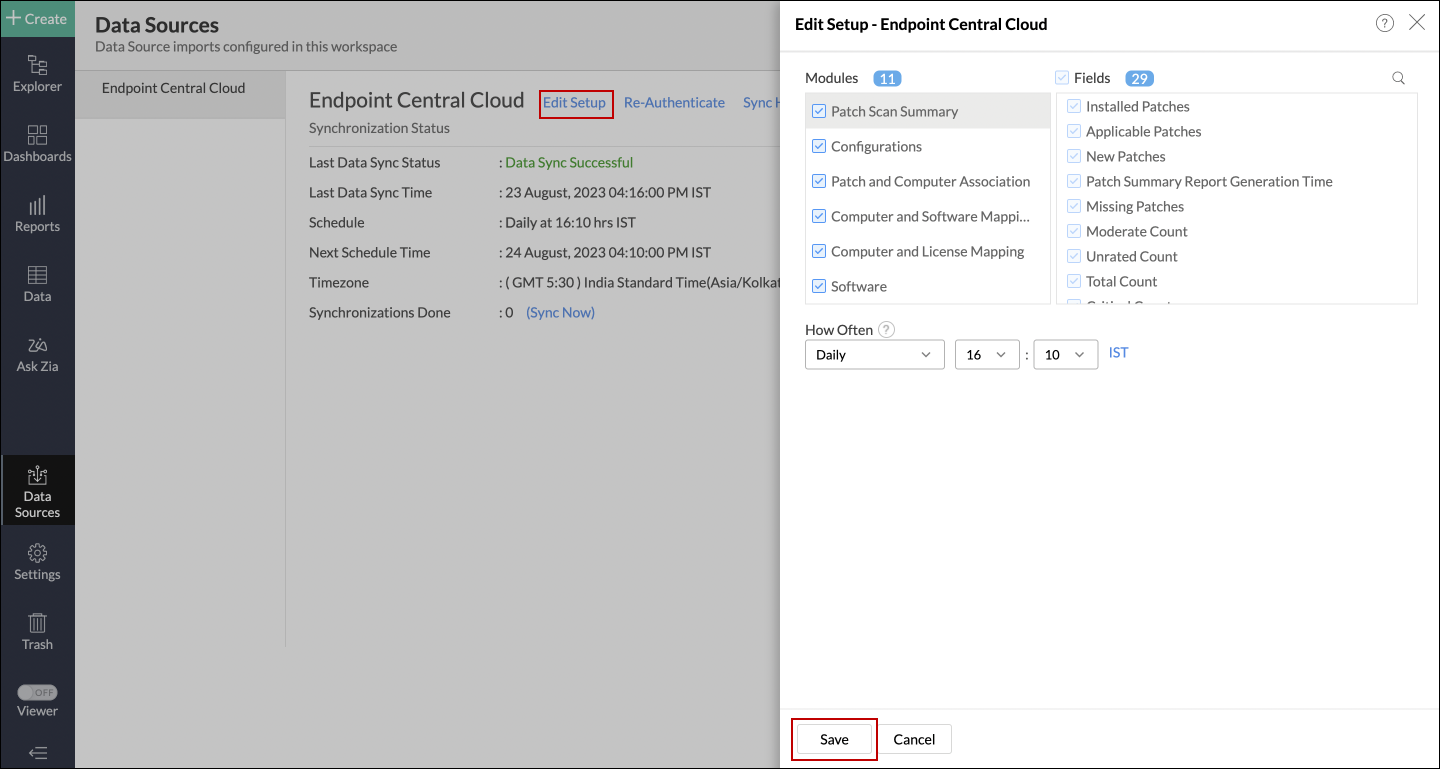Toggle the Viewer mode switch
This screenshot has height=769, width=1440.
[x=38, y=691]
